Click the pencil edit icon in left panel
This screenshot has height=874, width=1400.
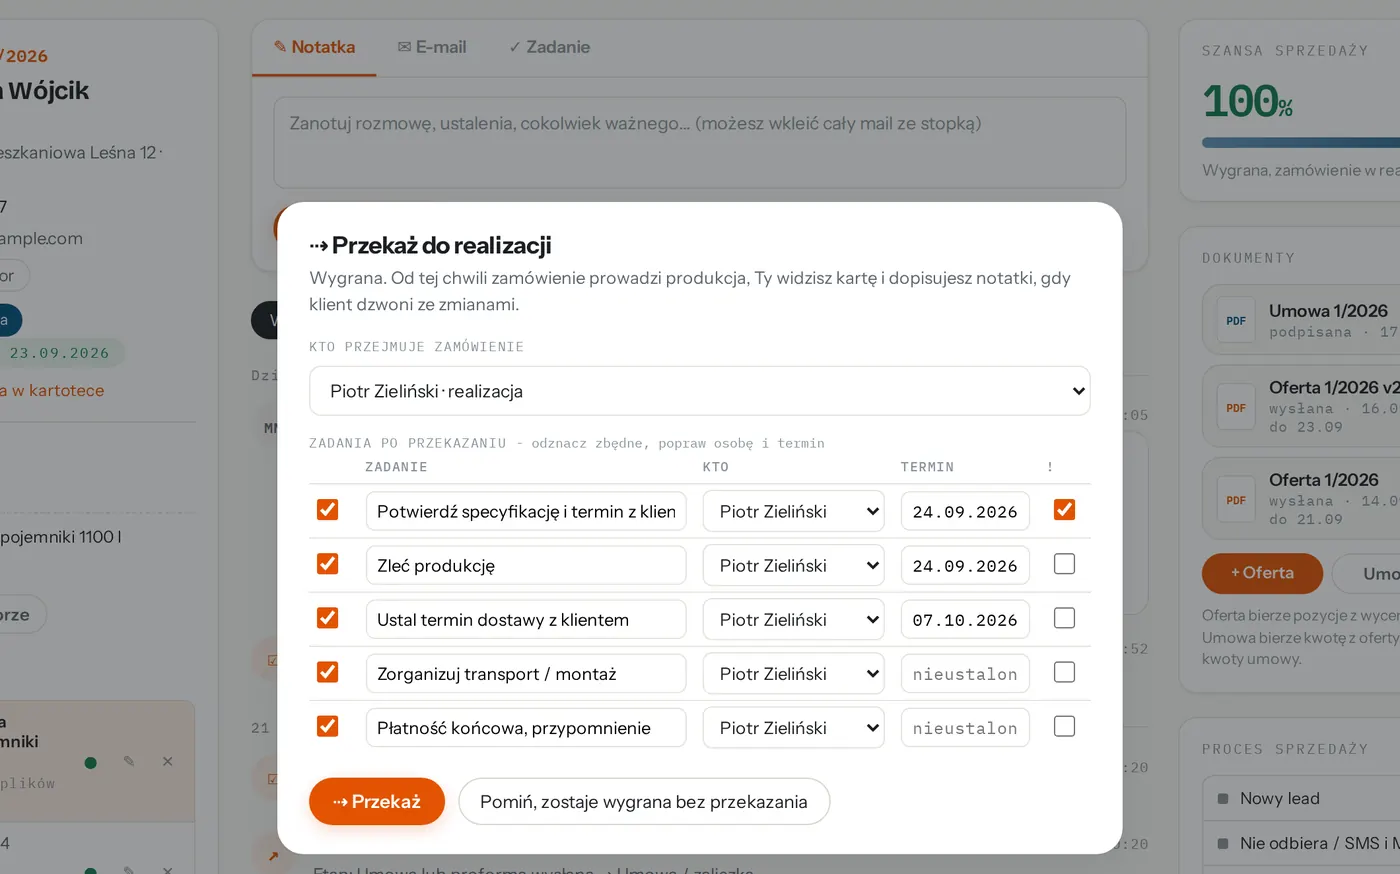coord(129,762)
